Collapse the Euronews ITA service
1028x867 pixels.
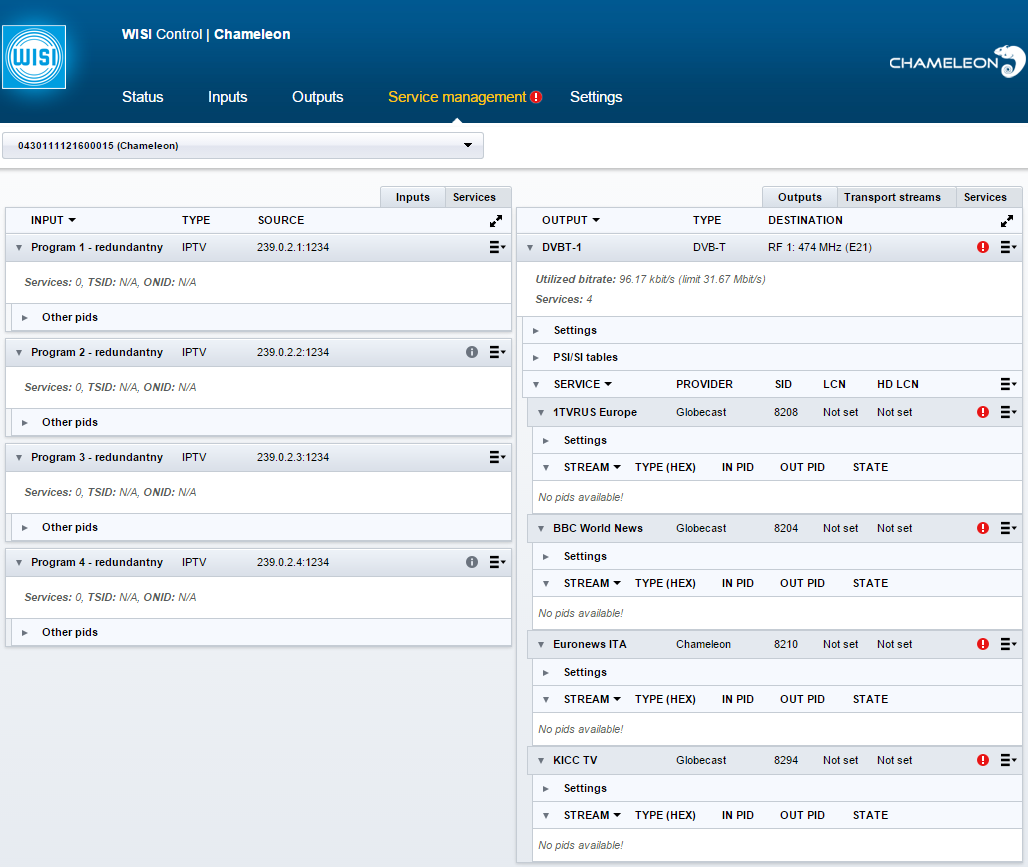click(x=541, y=645)
